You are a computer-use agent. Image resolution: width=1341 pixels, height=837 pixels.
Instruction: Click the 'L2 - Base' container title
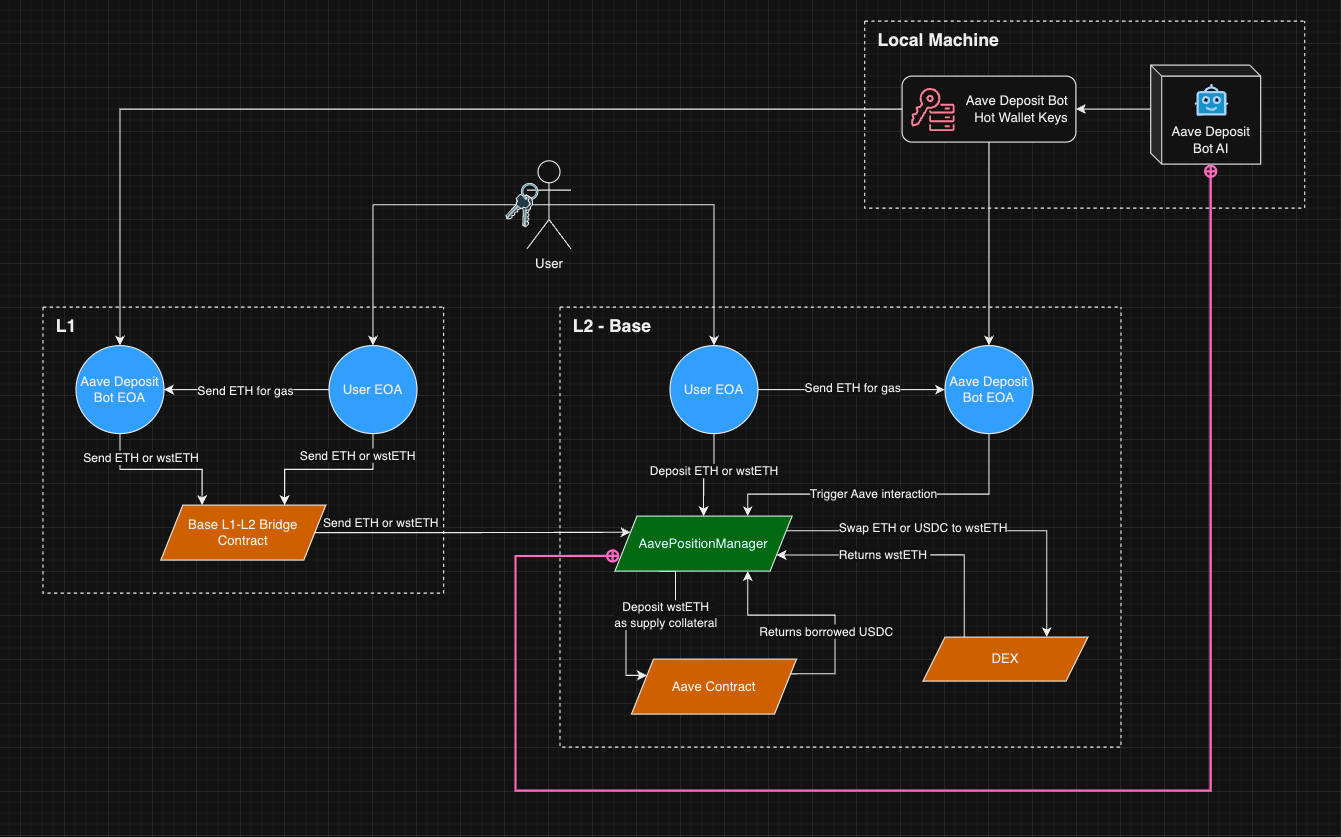click(612, 326)
